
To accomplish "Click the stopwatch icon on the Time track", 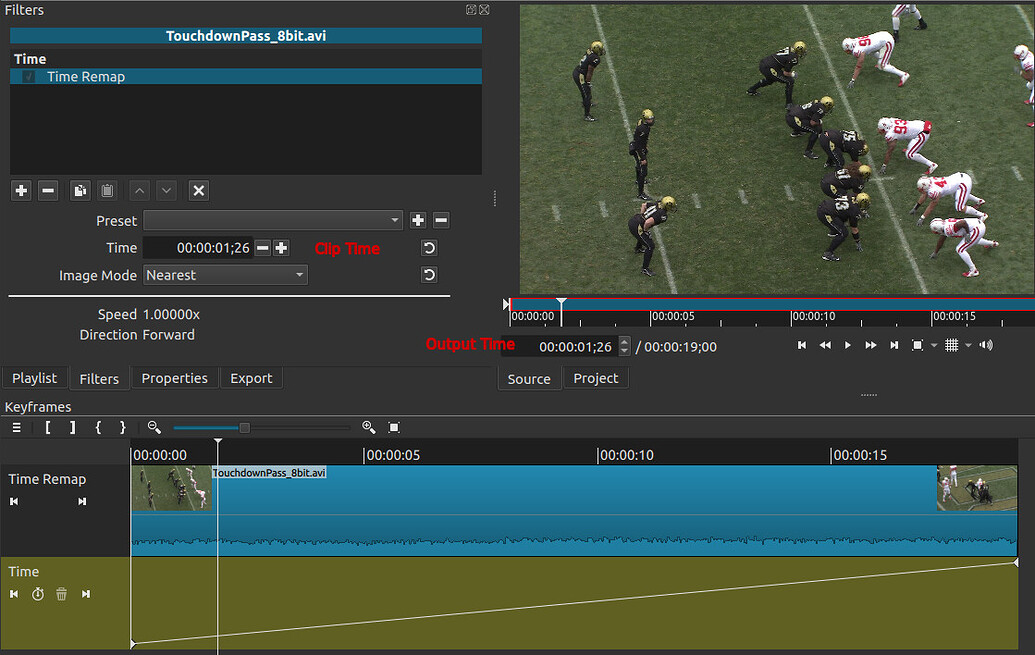I will coord(37,594).
